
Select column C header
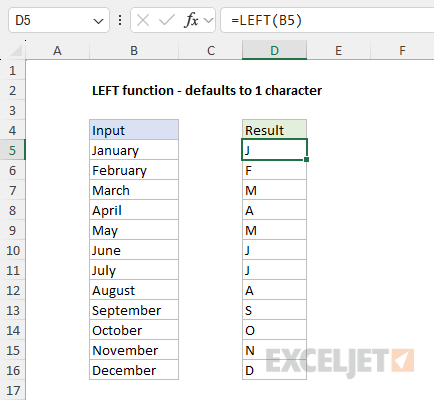211,51
